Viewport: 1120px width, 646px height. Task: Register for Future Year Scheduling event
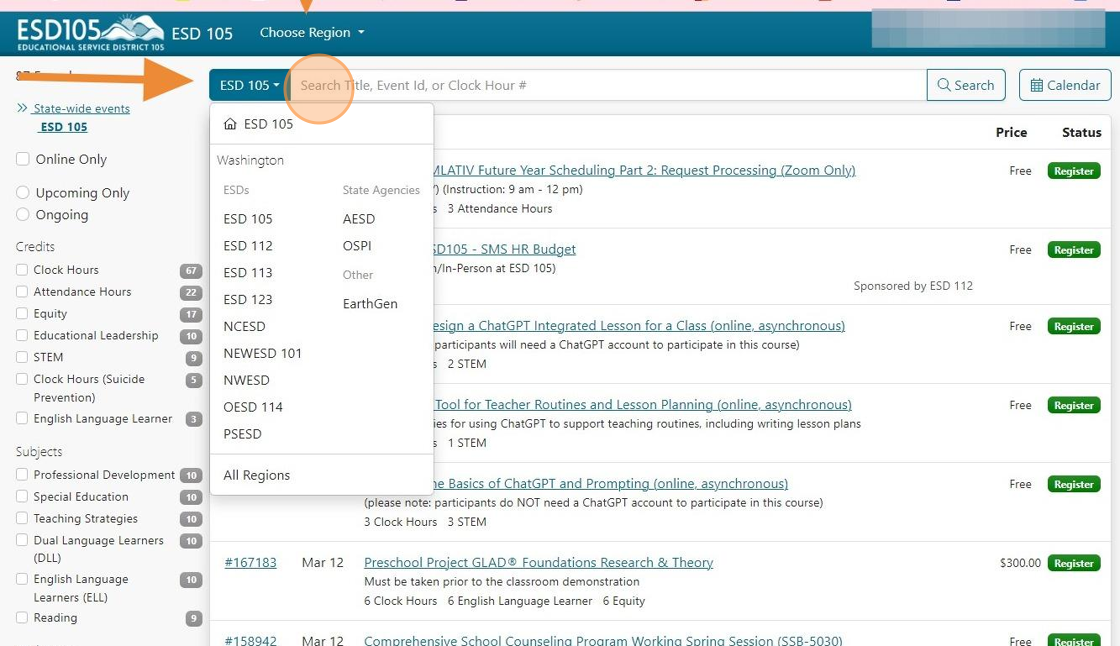1074,171
